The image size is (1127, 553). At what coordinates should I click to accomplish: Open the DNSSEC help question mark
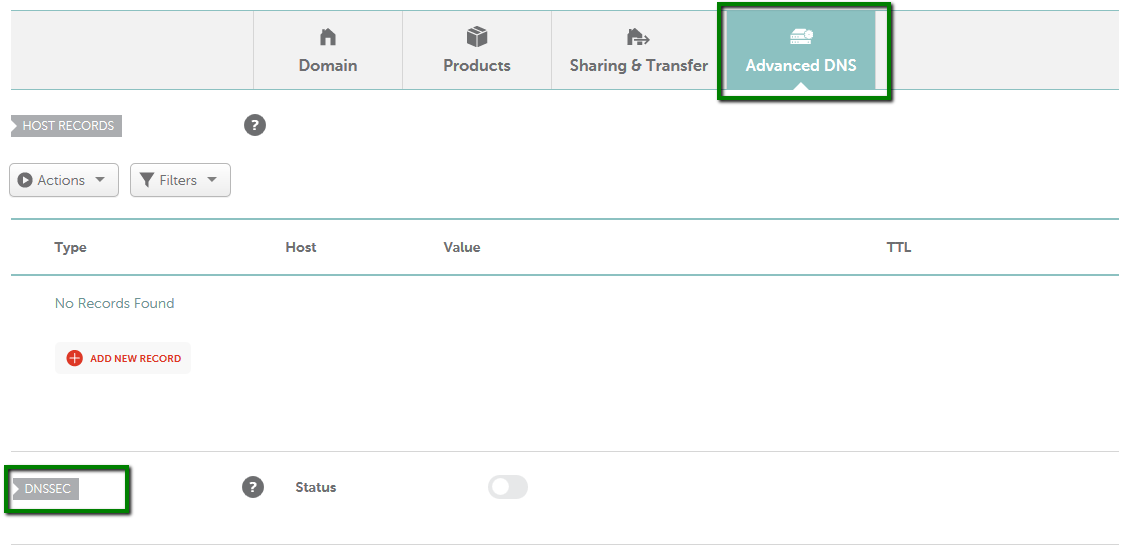253,487
